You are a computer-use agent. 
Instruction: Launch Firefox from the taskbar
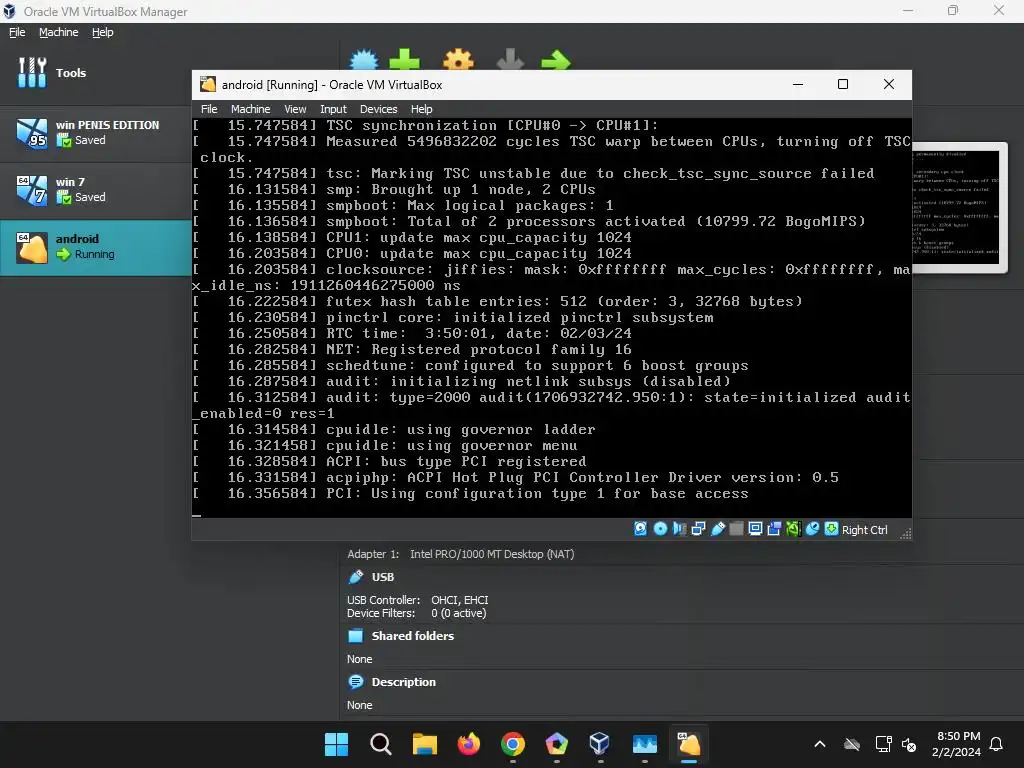(x=468, y=744)
